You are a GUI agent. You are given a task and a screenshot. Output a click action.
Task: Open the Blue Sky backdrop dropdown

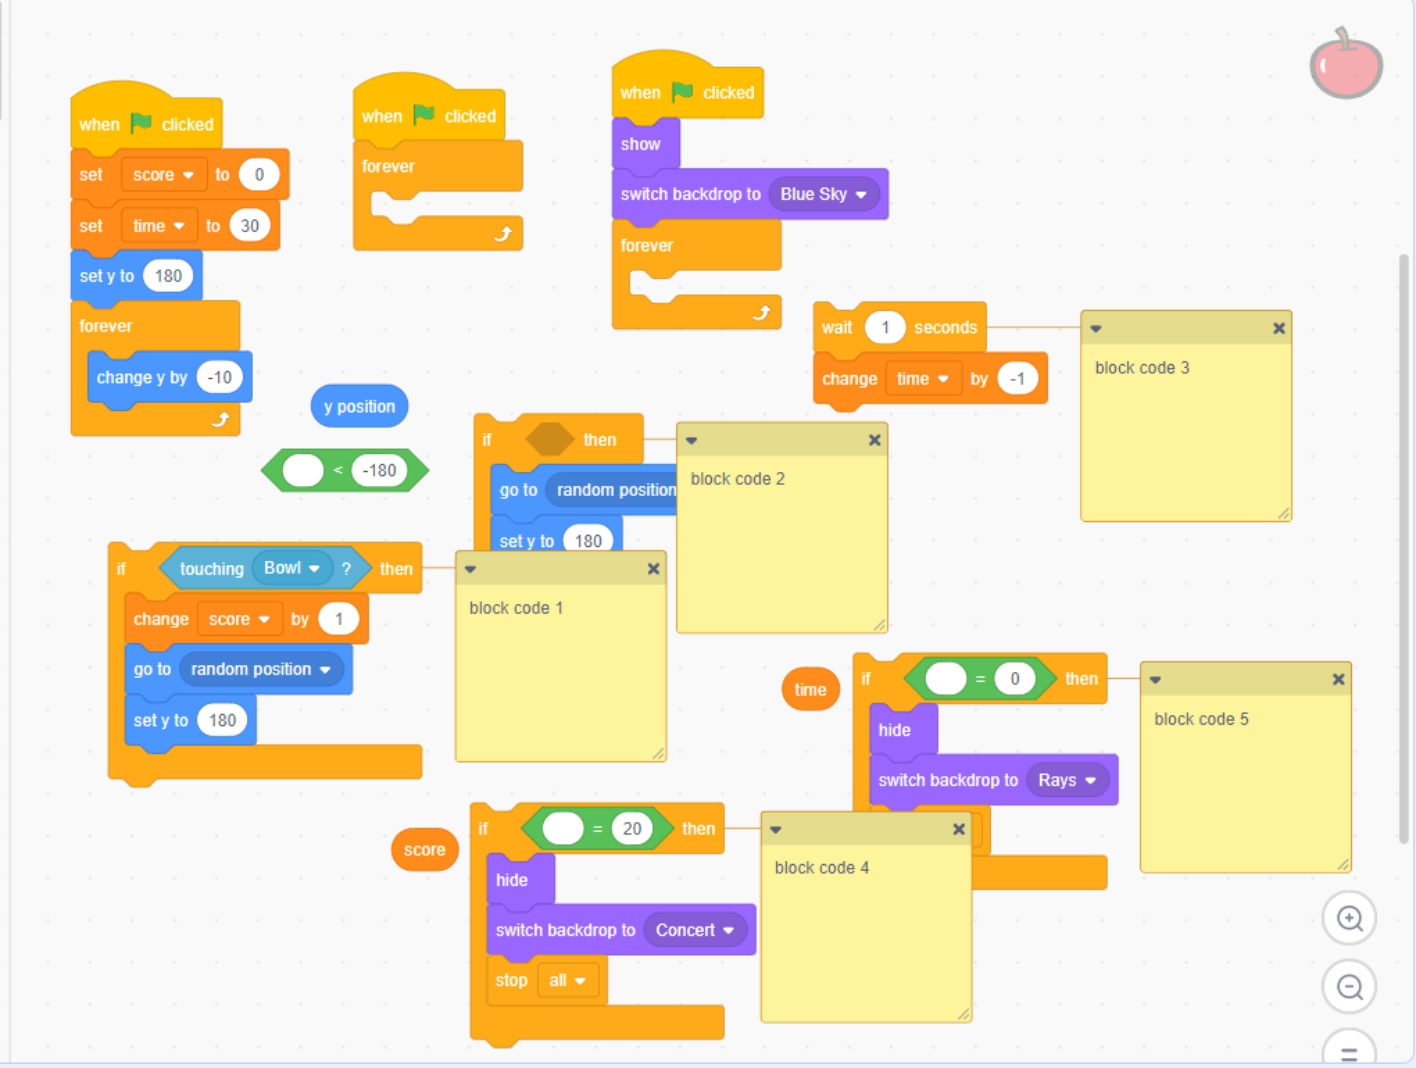tap(824, 194)
